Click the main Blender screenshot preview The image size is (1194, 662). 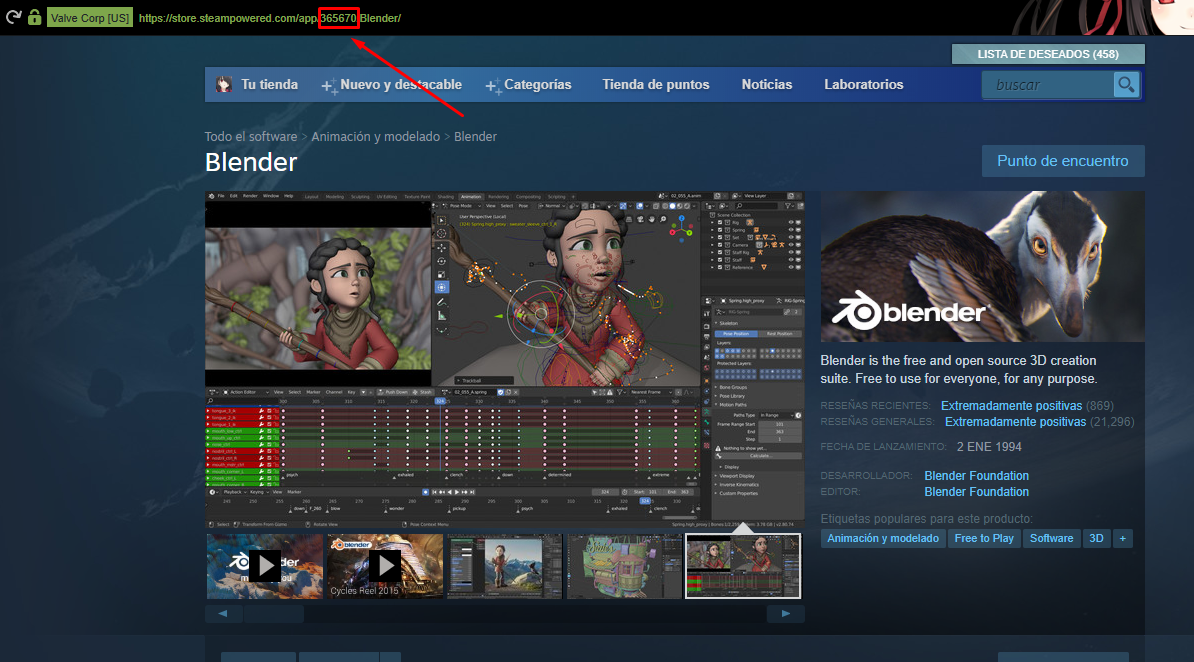[505, 360]
